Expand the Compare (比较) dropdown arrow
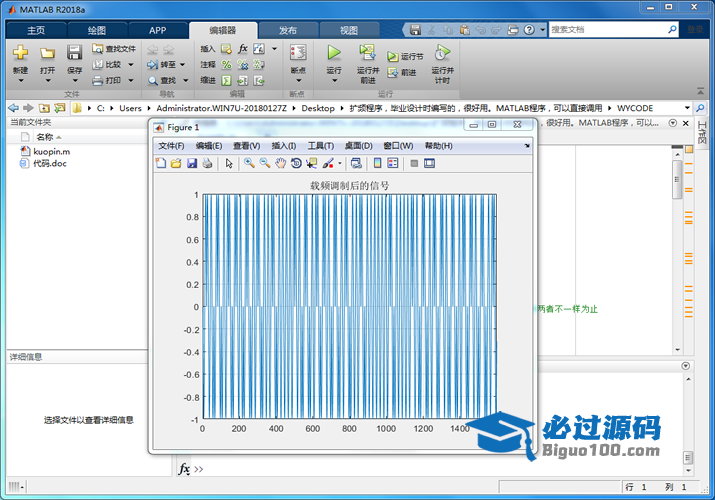 [x=130, y=65]
